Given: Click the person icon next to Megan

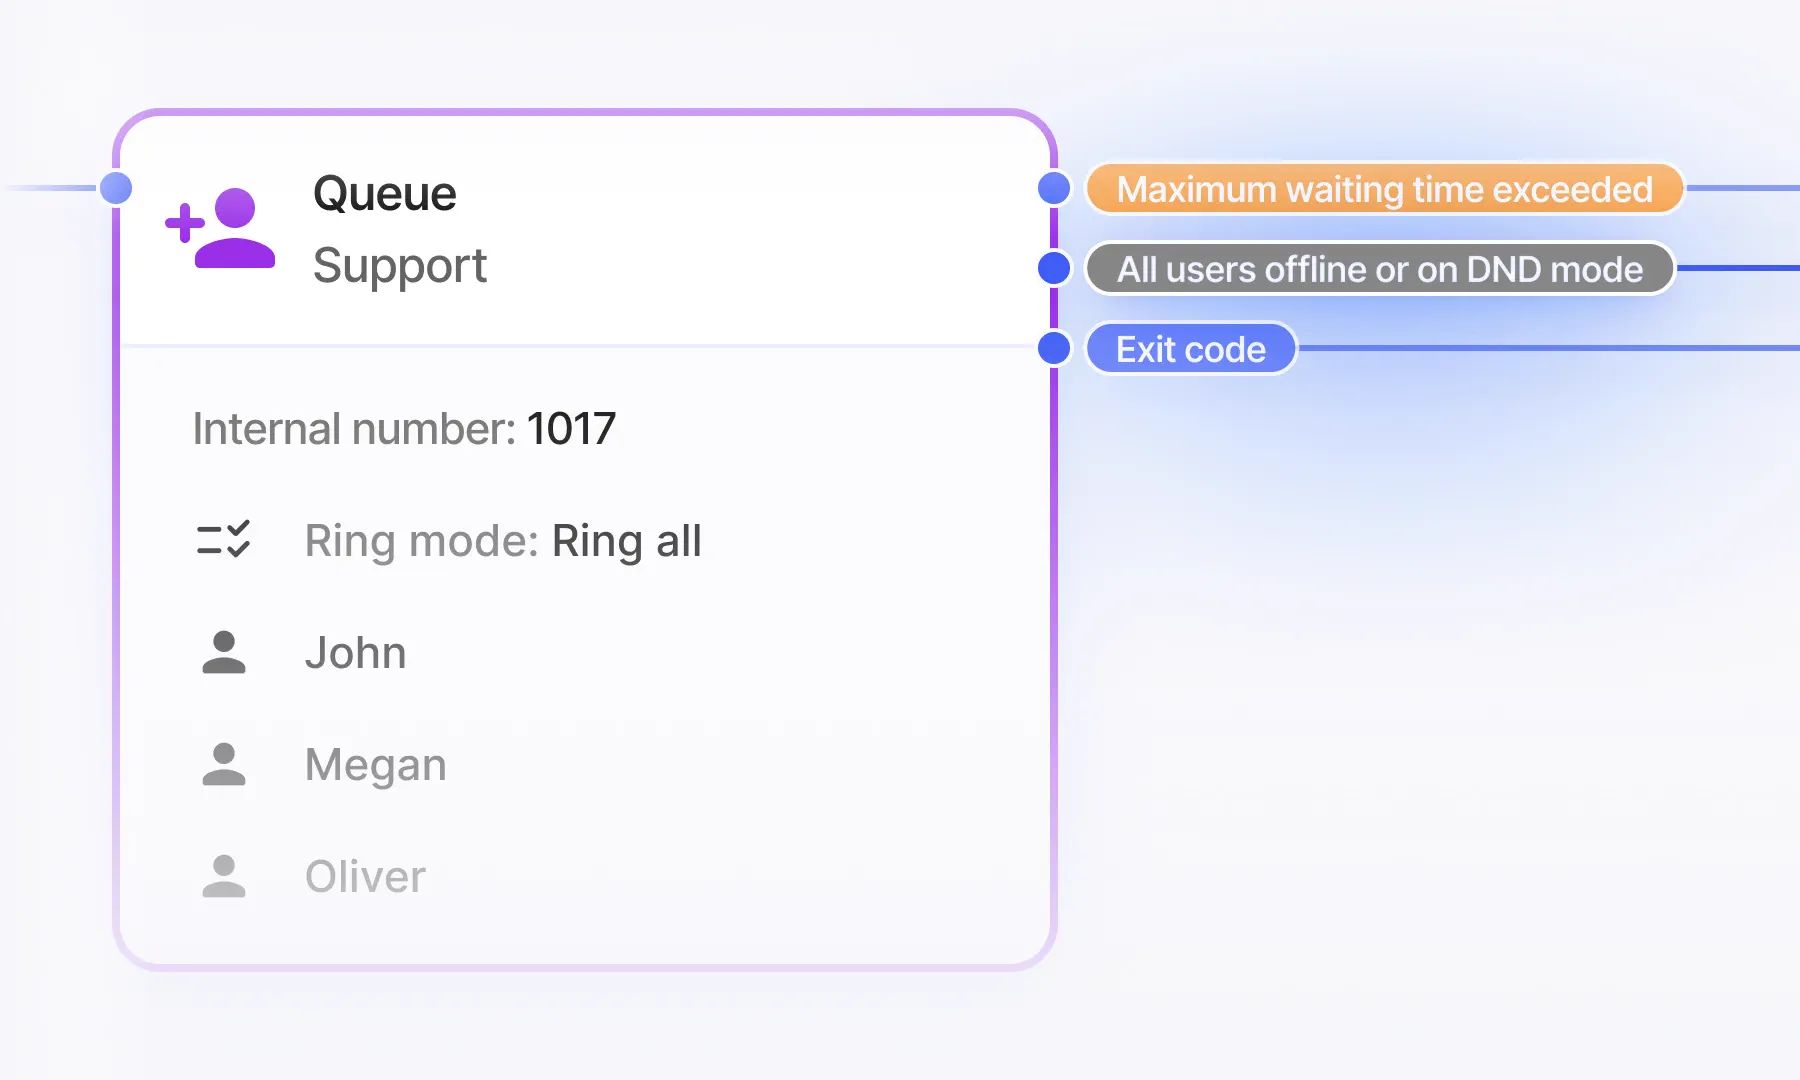Looking at the screenshot, I should [224, 764].
